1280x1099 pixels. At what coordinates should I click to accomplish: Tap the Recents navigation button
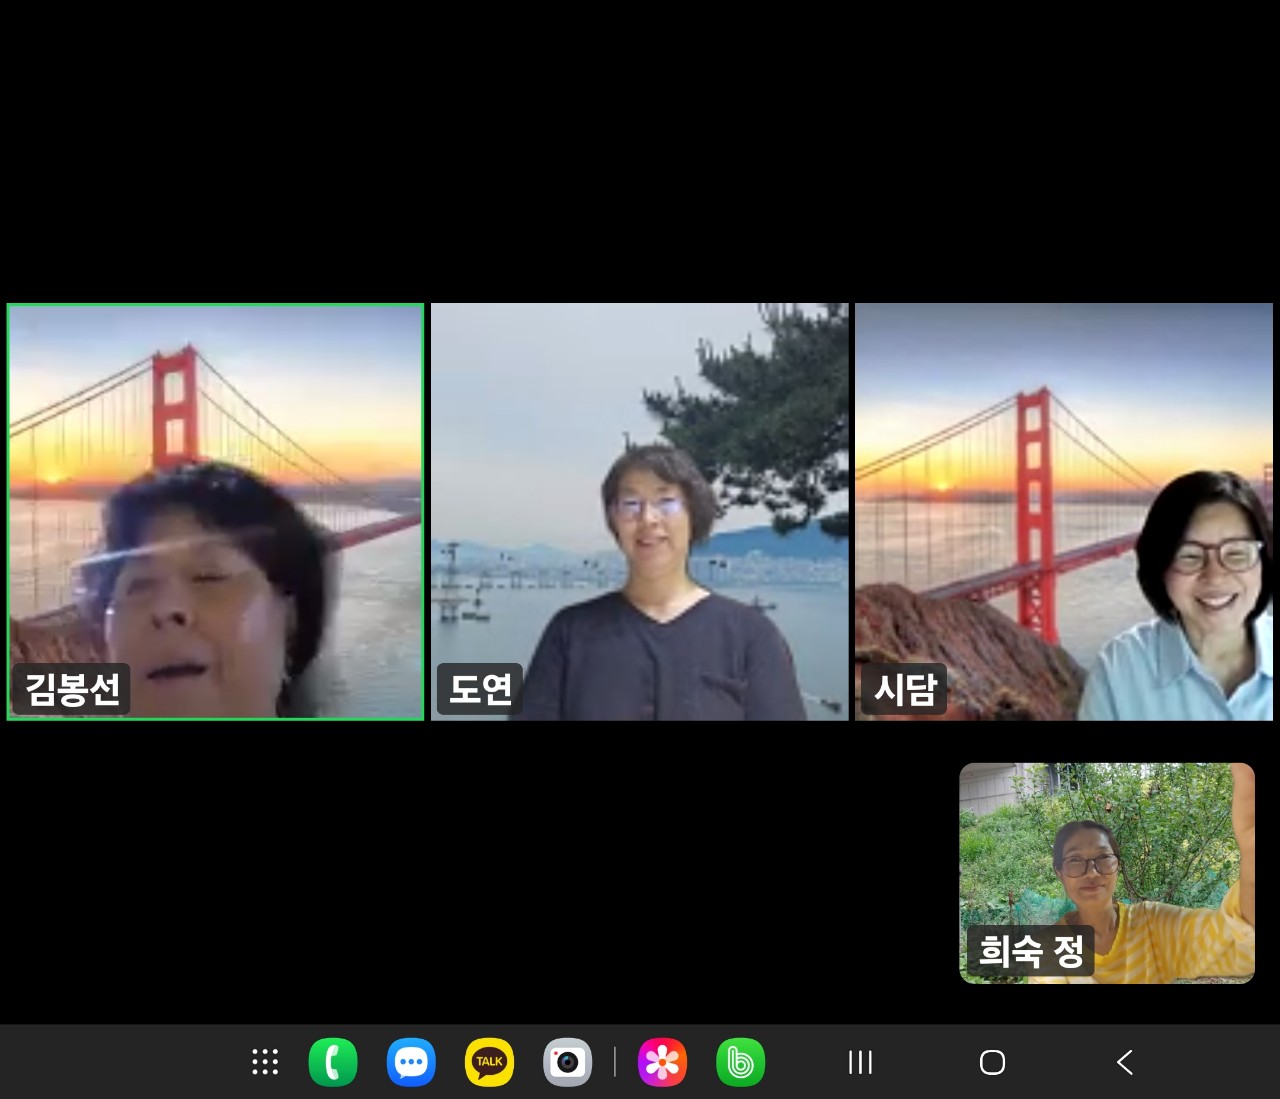860,1062
